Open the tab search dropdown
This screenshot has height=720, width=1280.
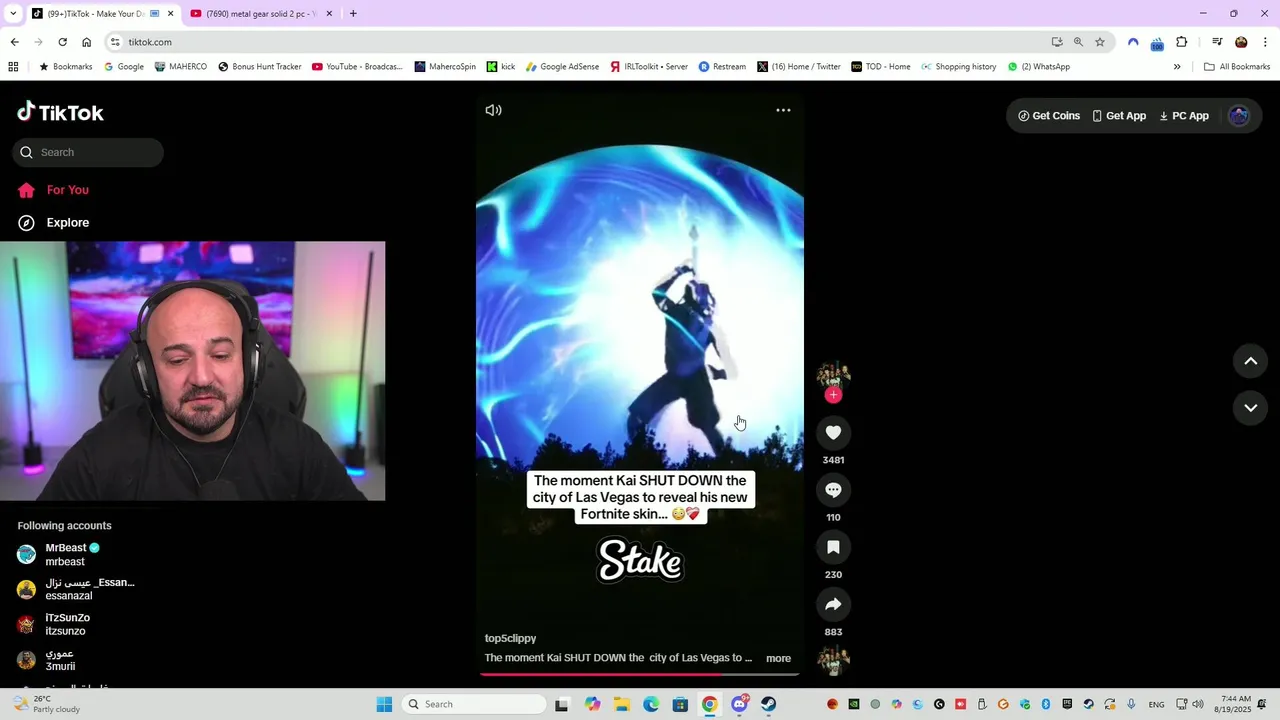click(13, 14)
